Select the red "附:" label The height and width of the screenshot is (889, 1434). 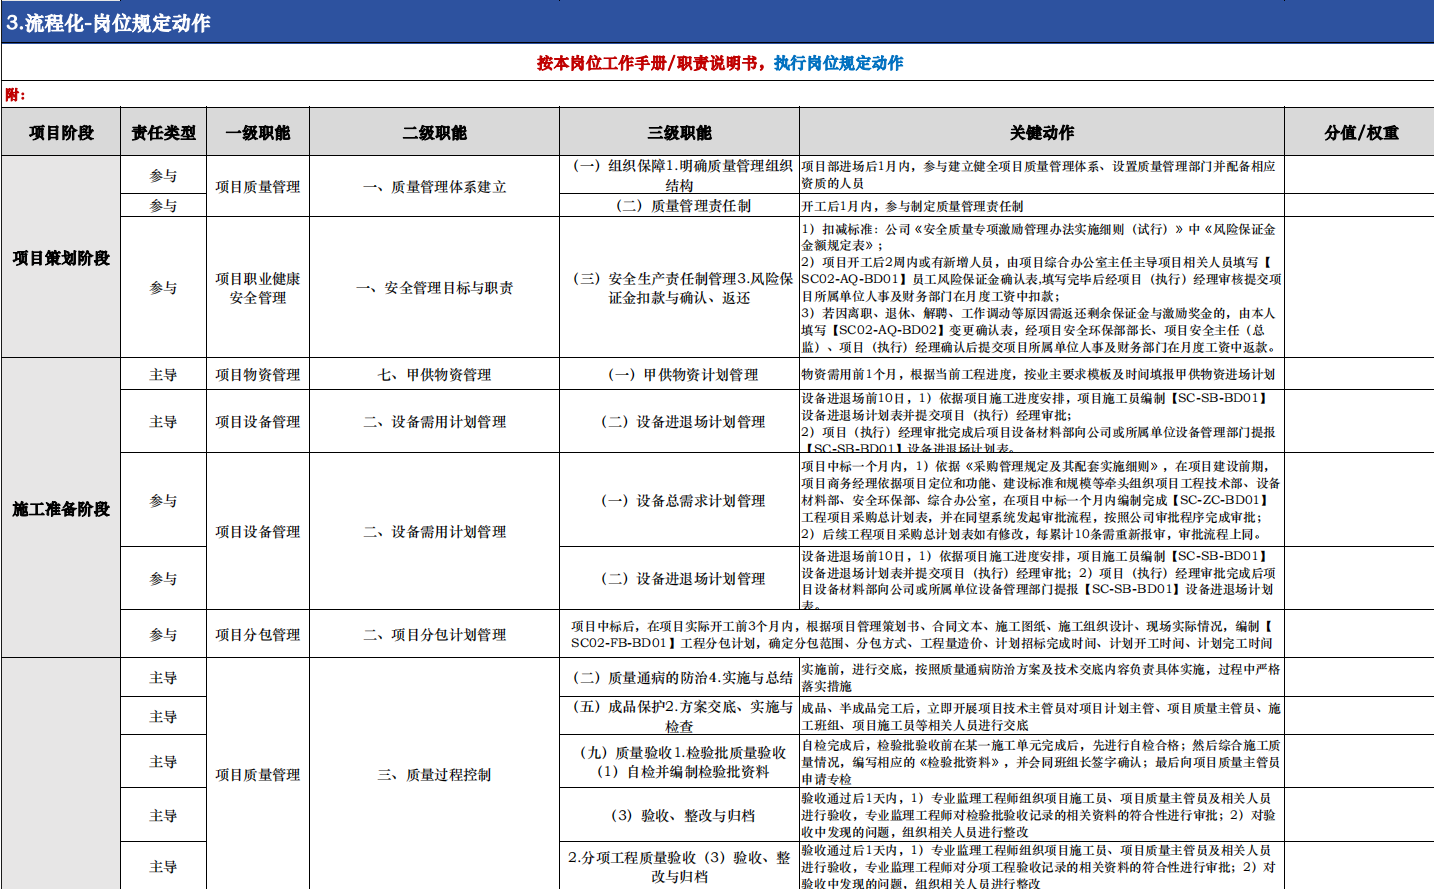click(x=15, y=95)
